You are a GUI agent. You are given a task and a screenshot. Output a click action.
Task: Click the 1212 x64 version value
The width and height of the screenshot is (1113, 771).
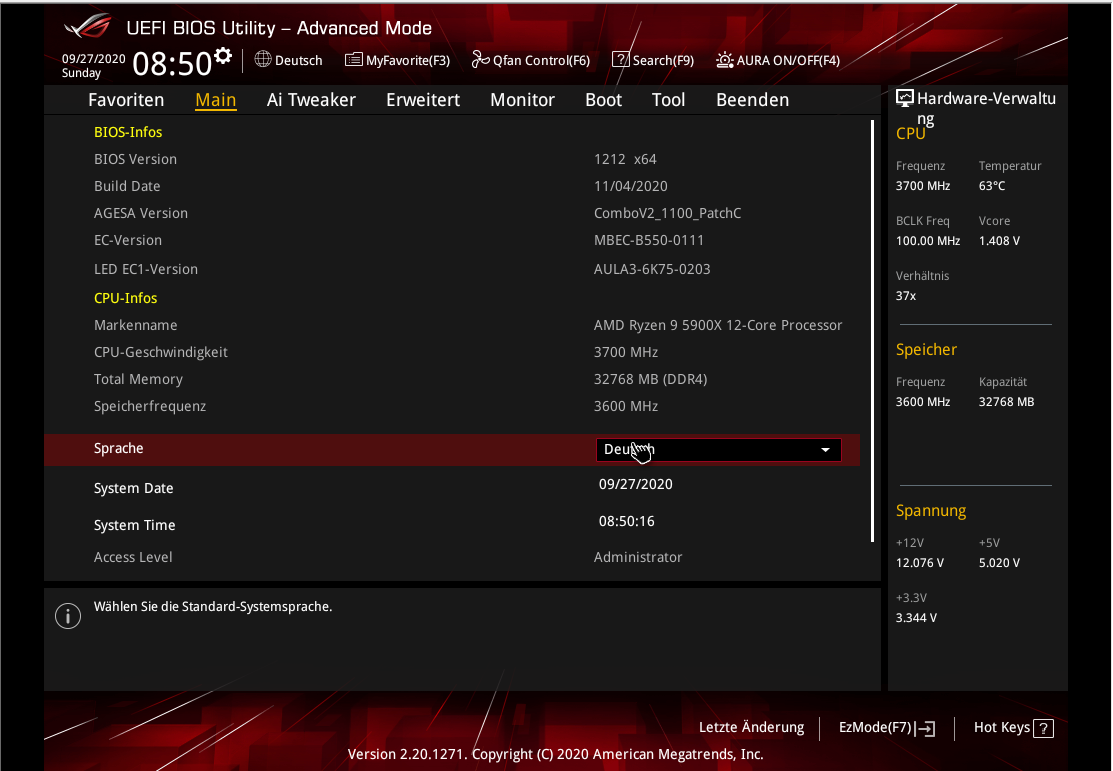coord(625,159)
